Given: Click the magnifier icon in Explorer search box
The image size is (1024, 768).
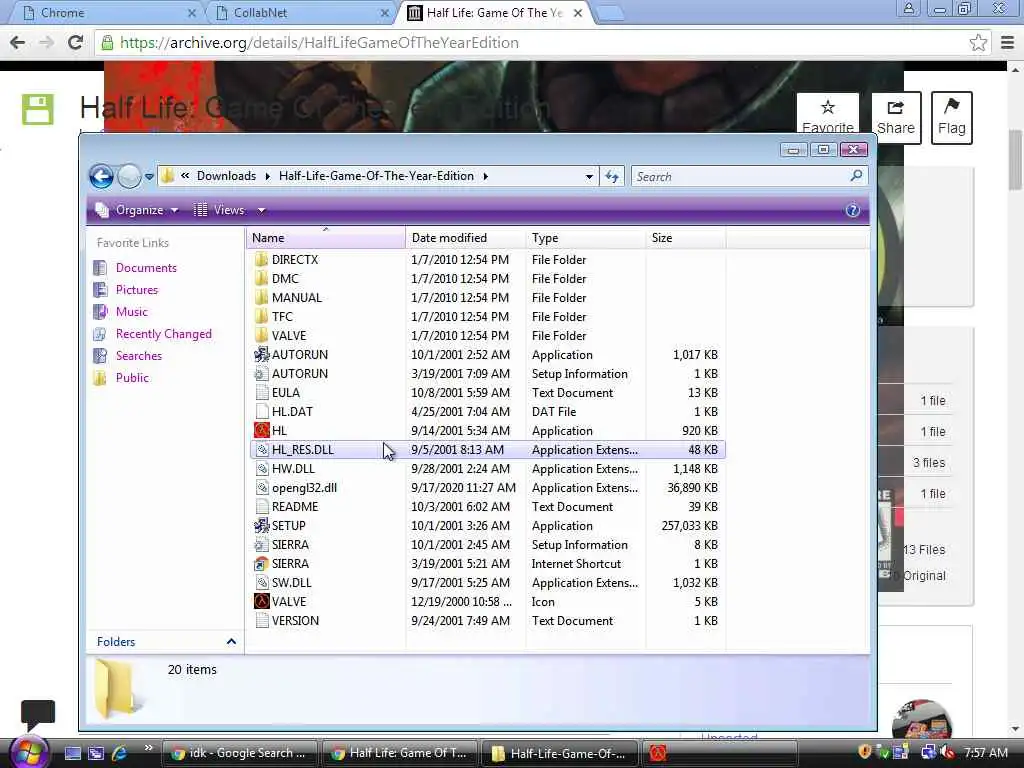Looking at the screenshot, I should (856, 176).
